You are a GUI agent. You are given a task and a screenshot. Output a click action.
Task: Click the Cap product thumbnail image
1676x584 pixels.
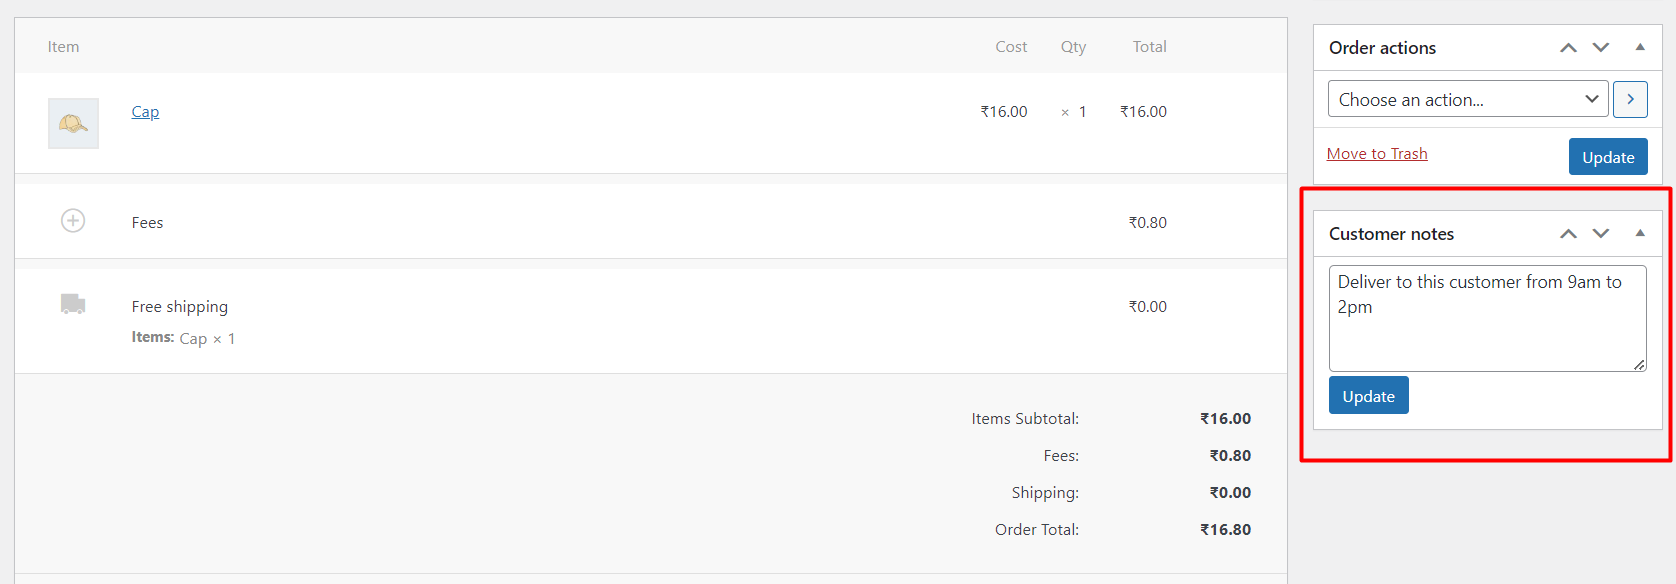click(73, 123)
